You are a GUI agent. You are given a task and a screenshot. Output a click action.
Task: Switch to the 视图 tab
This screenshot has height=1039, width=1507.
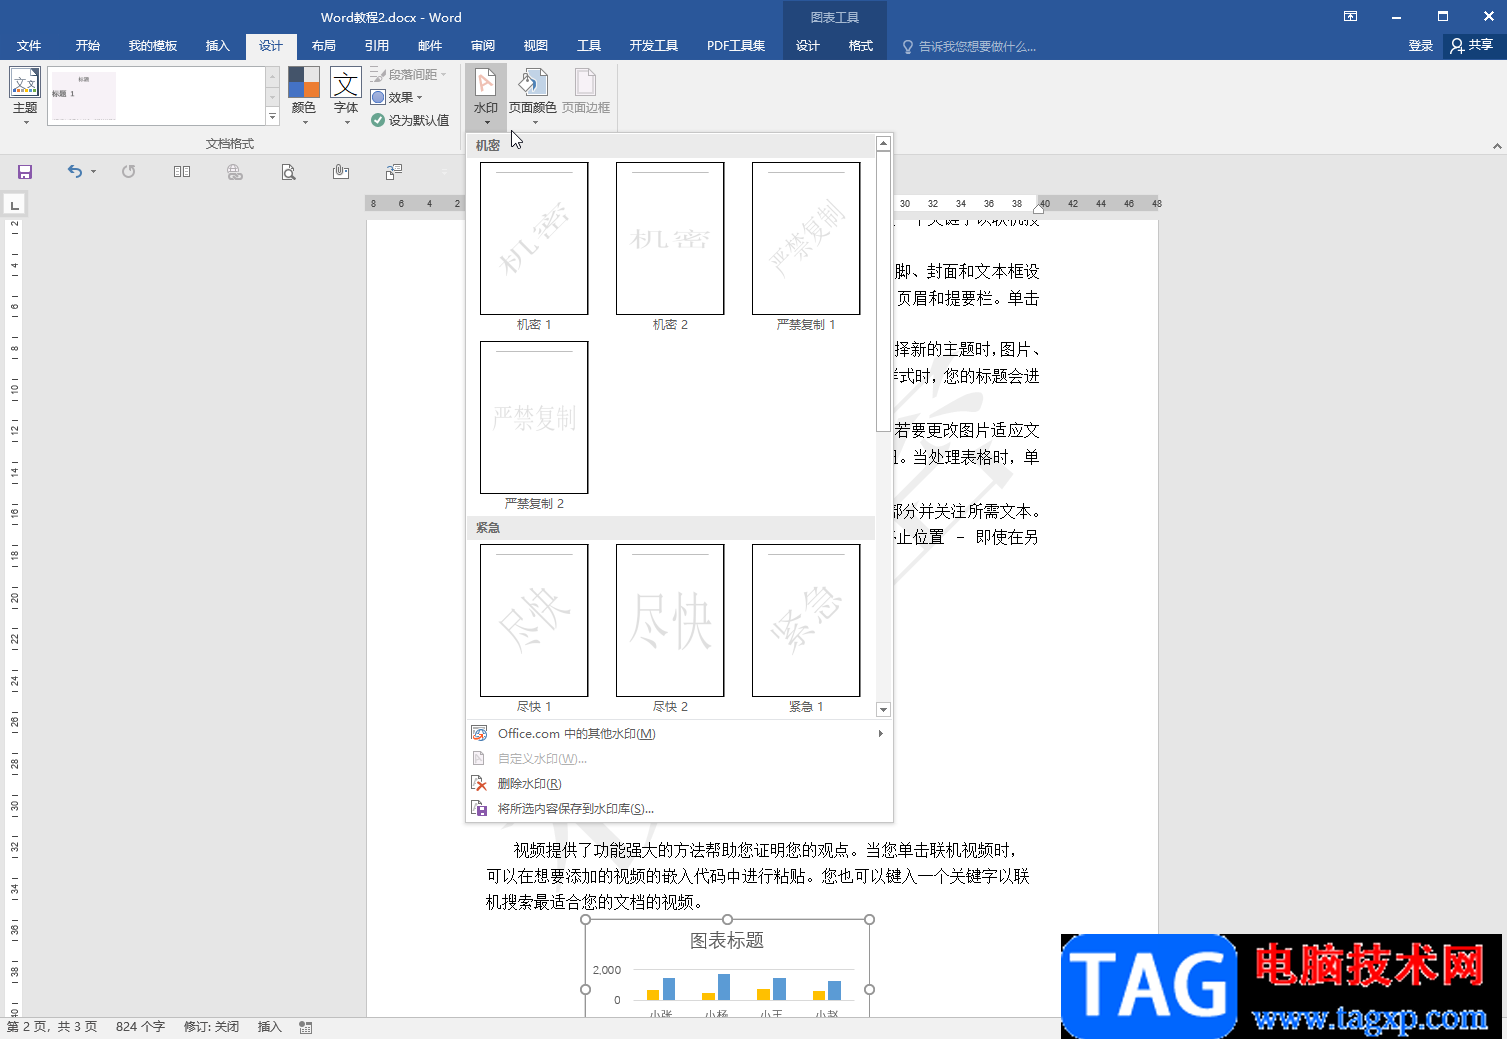[x=536, y=46]
